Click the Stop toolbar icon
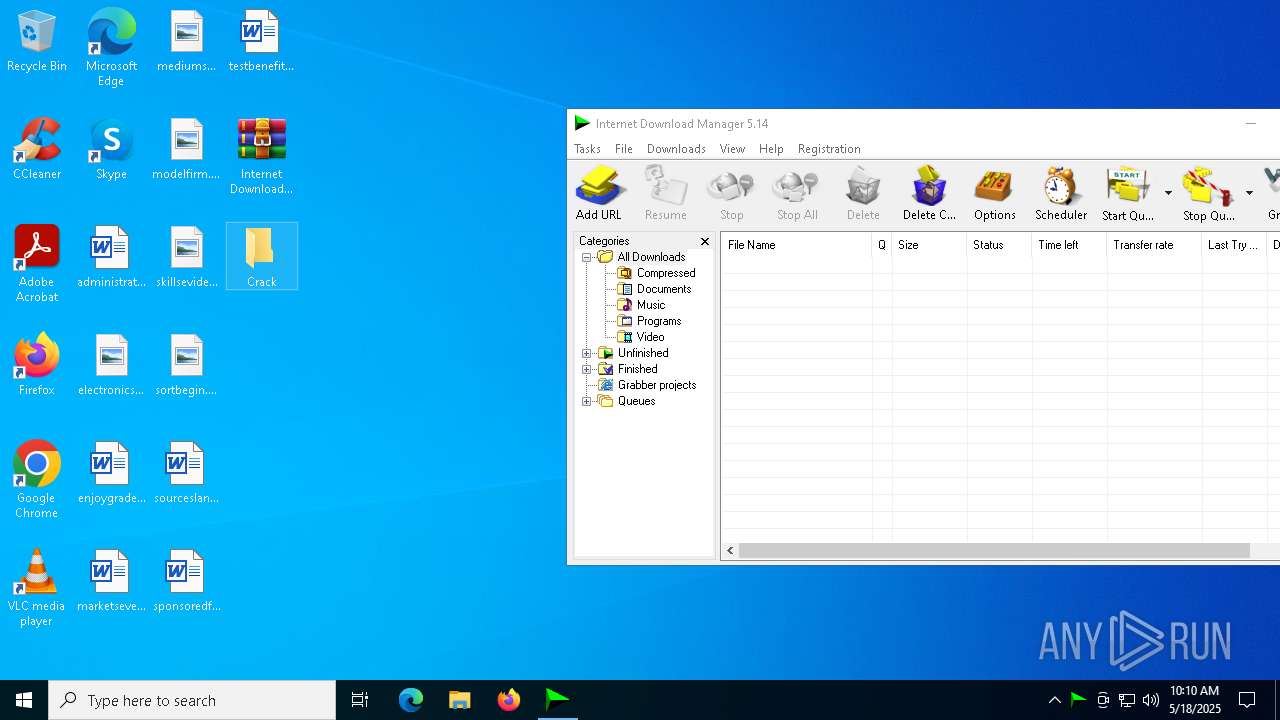This screenshot has height=720, width=1280. tap(731, 193)
